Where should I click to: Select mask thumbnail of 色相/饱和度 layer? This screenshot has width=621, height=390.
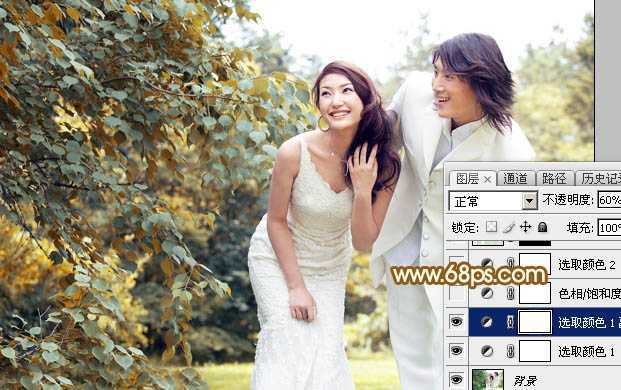[535, 293]
